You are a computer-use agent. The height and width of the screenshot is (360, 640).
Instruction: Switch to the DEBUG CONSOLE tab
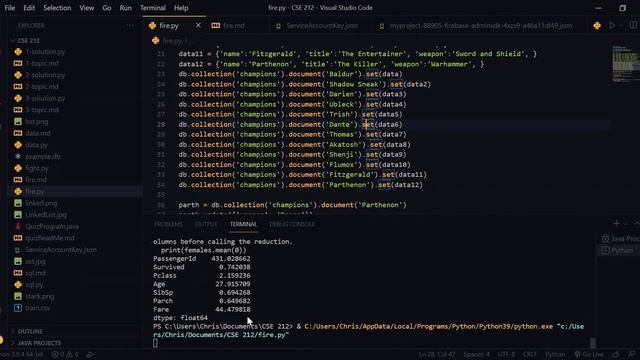[x=292, y=224]
